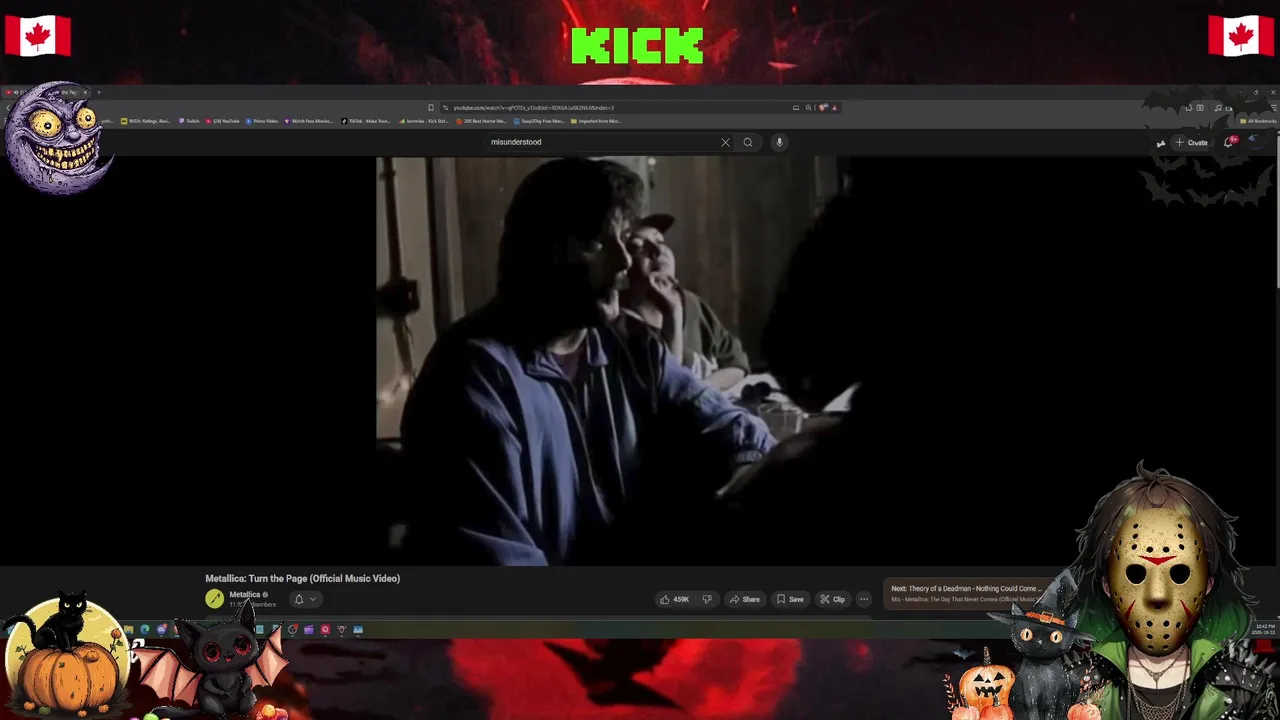Open the Kick Stats bookmark
This screenshot has height=720, width=1280.
[424, 121]
